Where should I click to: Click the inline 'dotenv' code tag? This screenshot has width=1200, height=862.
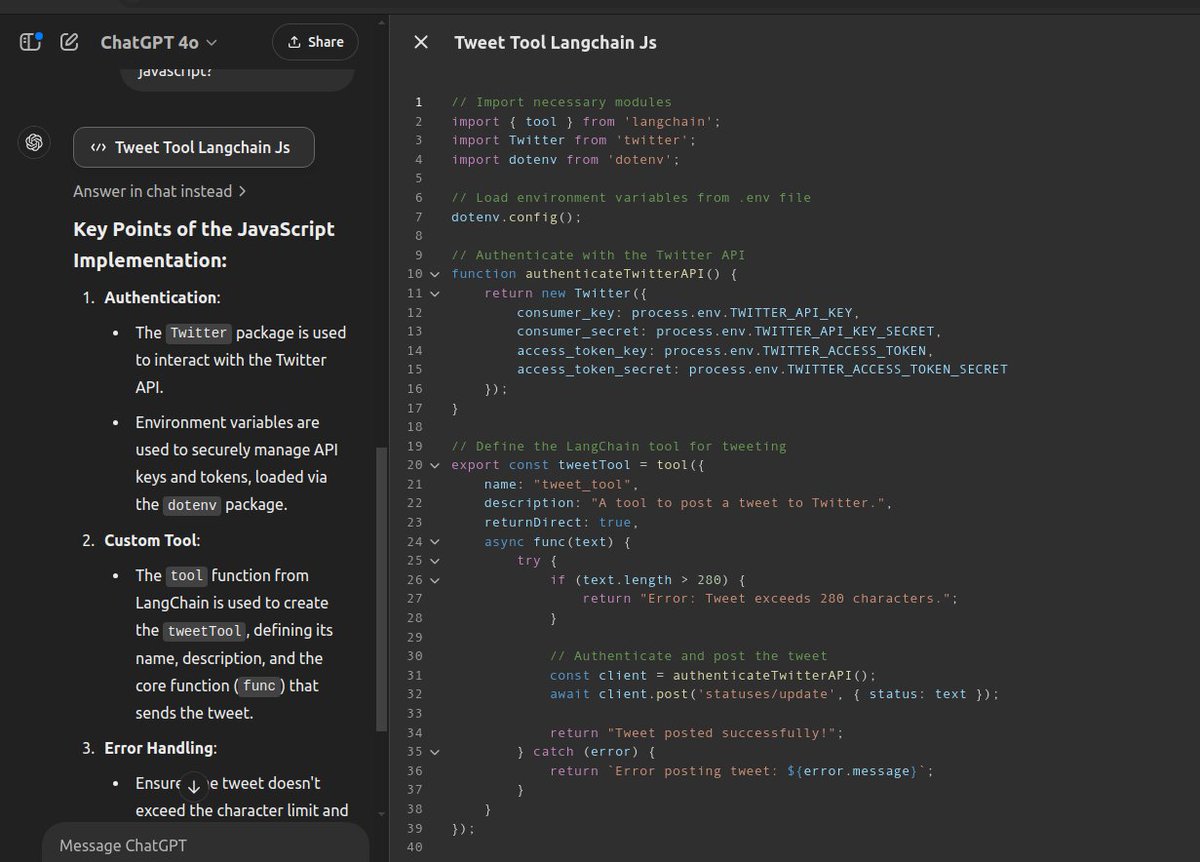pyautogui.click(x=192, y=505)
